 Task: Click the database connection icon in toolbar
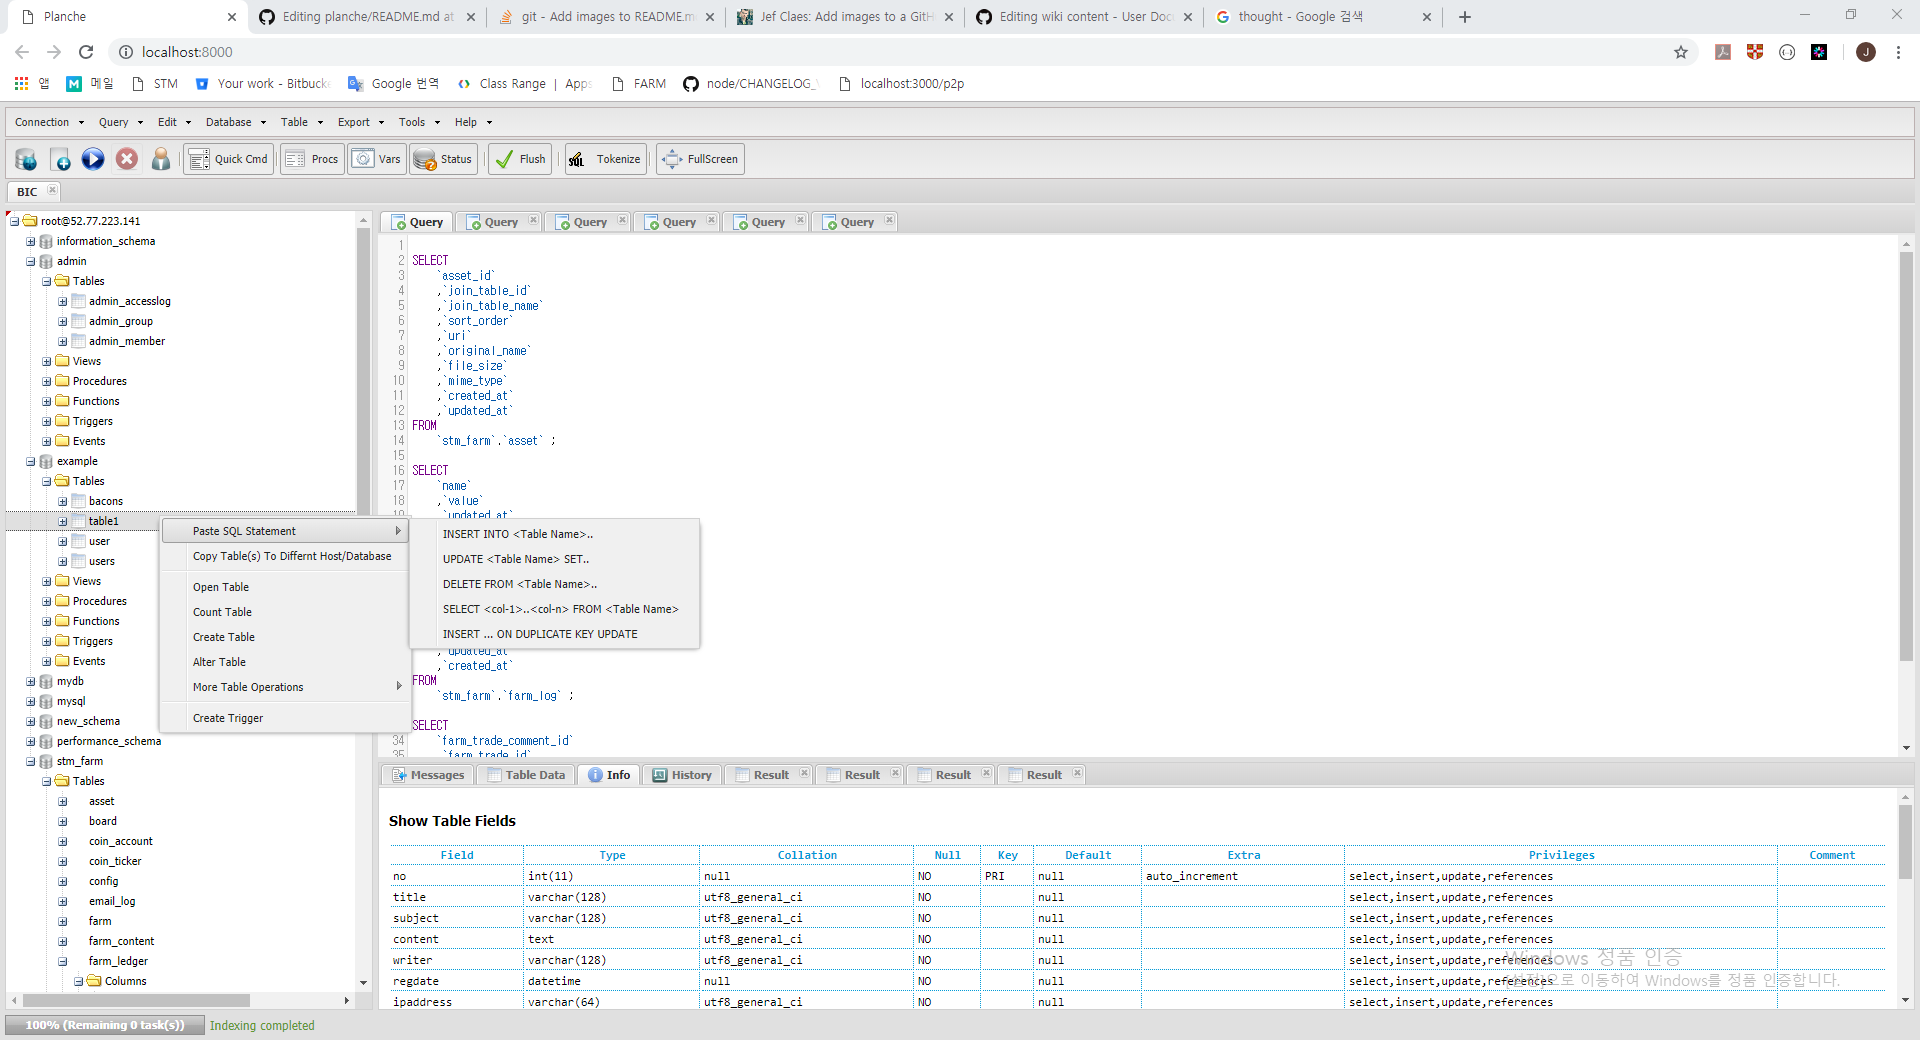pyautogui.click(x=27, y=159)
